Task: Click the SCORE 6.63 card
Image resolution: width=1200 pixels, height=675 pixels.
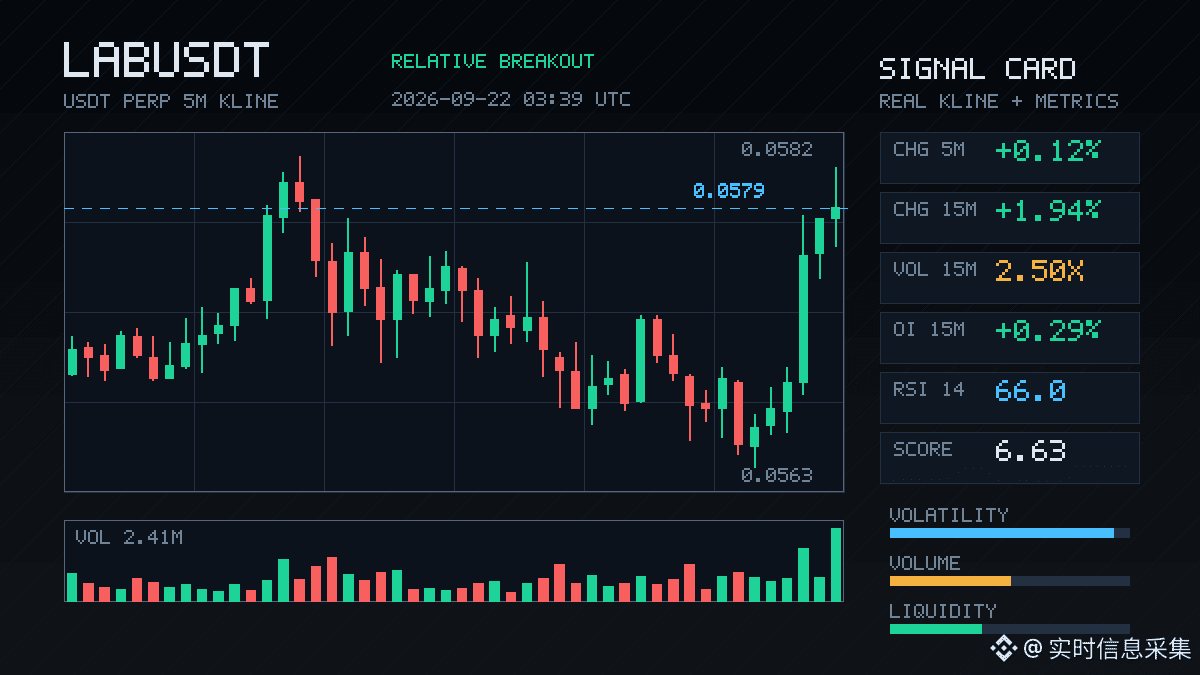Action: pos(1009,457)
